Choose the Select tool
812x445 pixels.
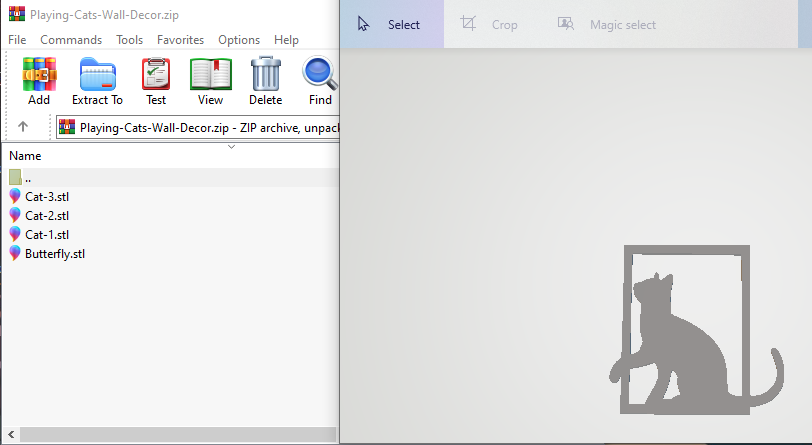pyautogui.click(x=390, y=24)
